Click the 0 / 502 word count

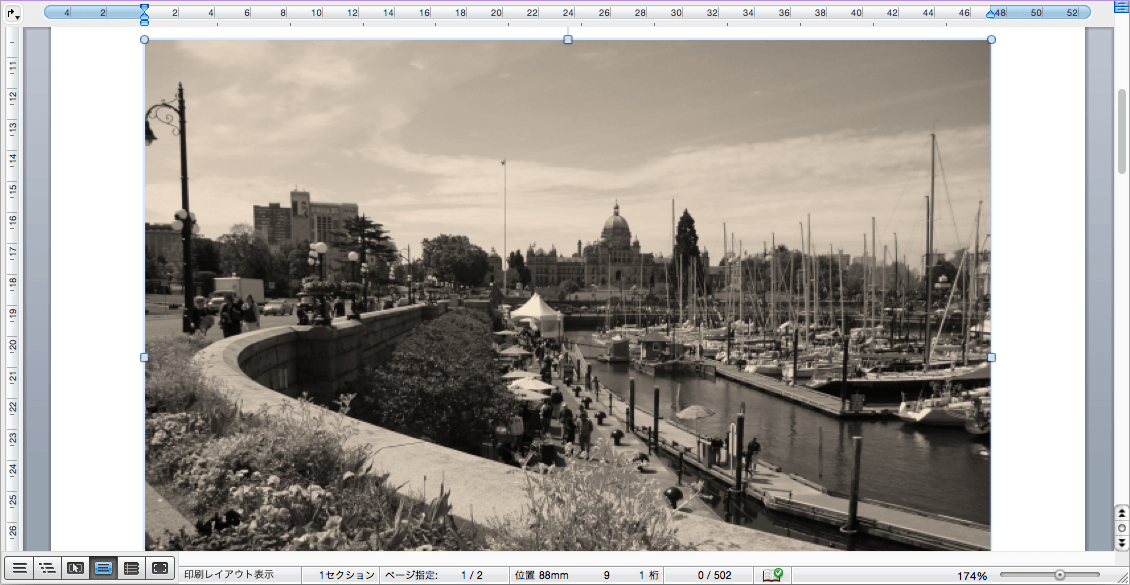tap(714, 576)
